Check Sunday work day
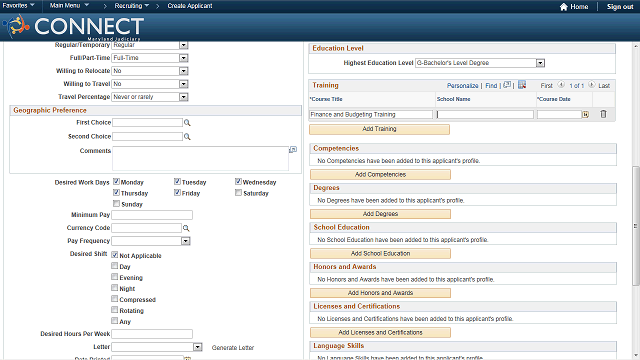 (116, 204)
